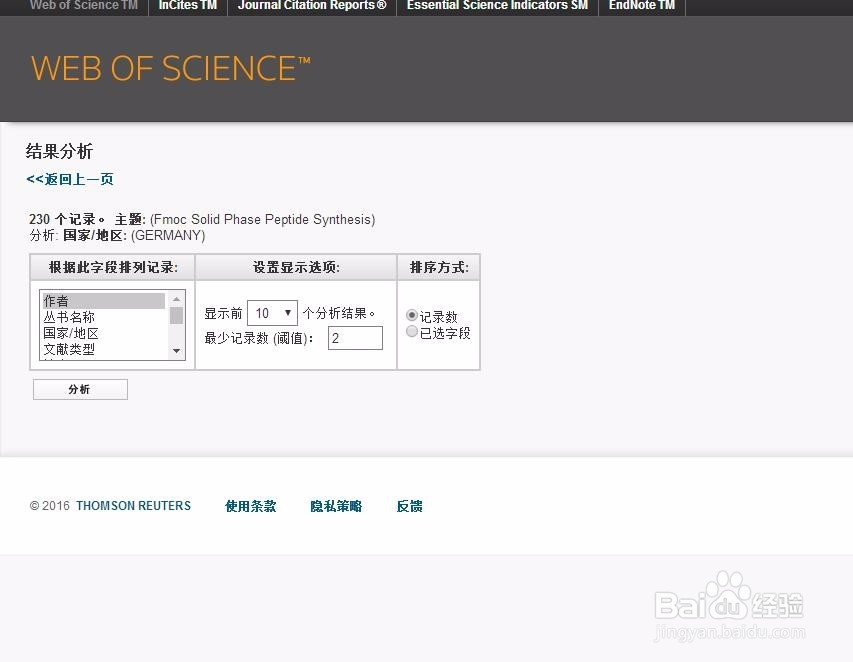
Task: Go back via <<返回上一页 link
Action: pos(70,179)
